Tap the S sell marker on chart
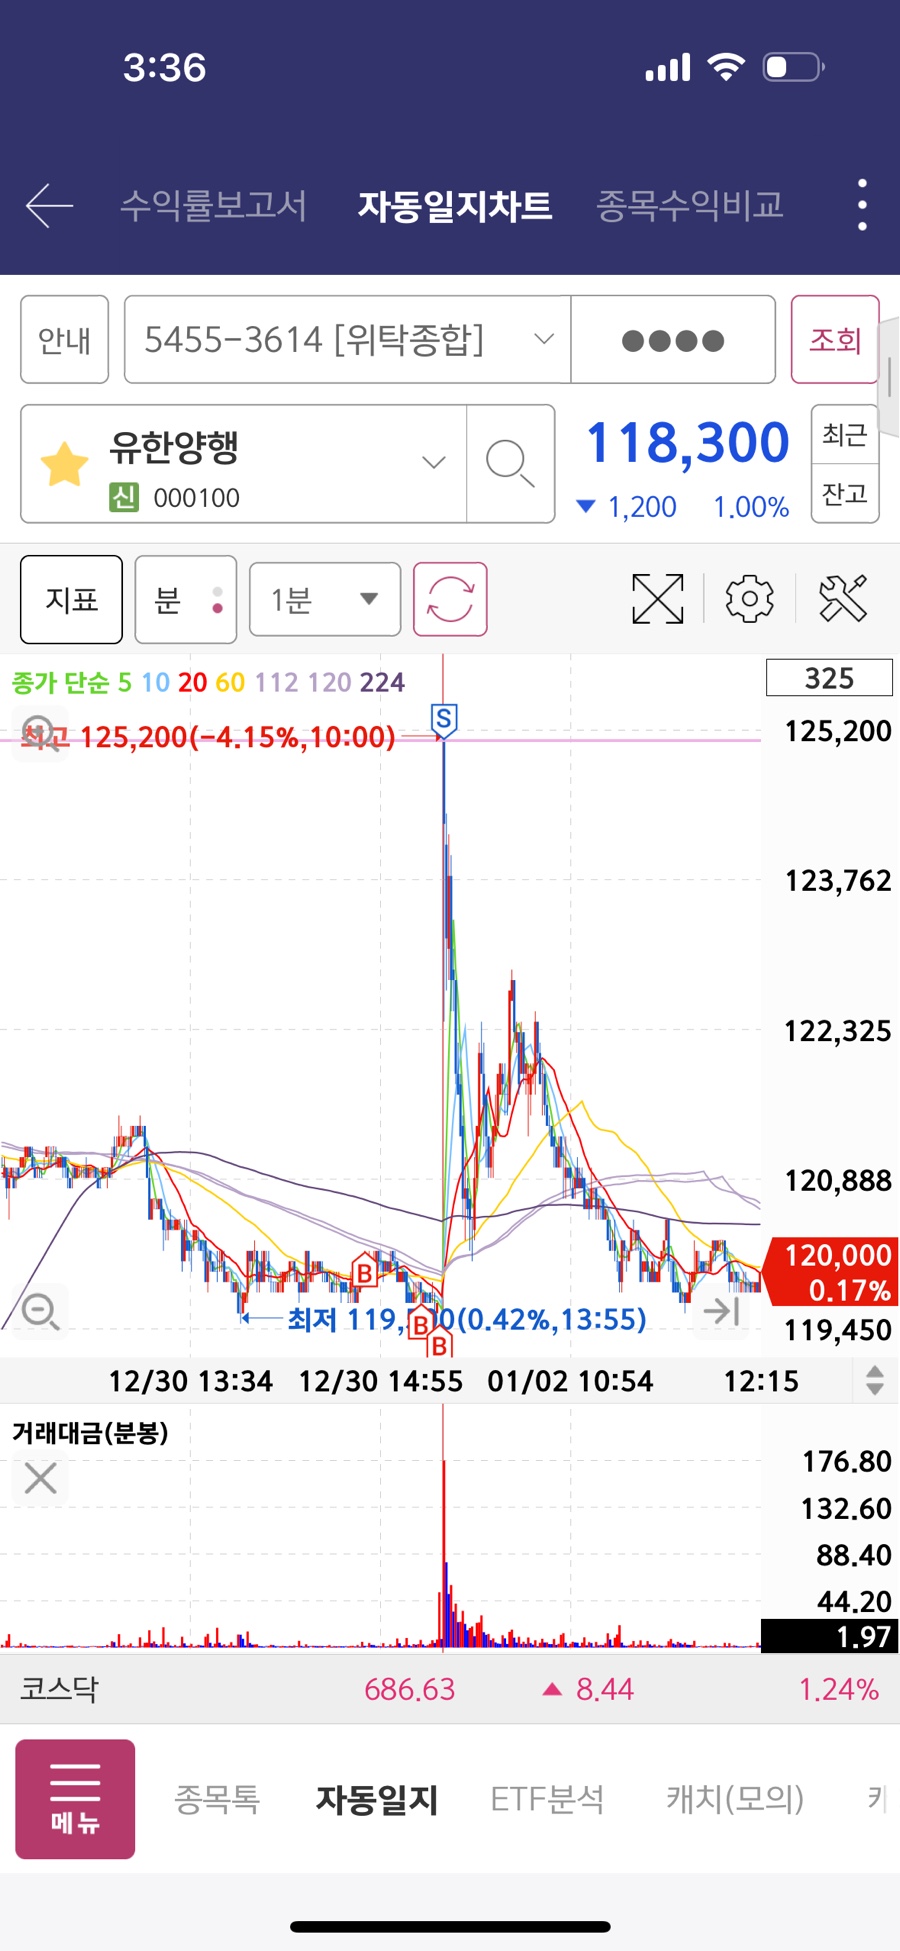The image size is (900, 1951). (444, 720)
